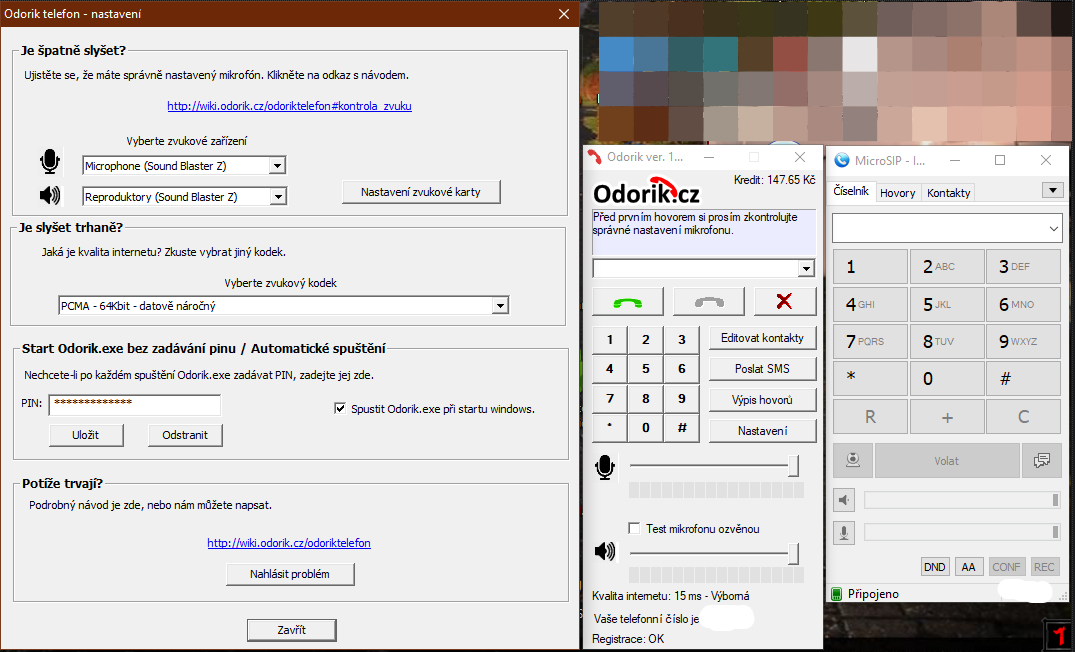Click MicroSIP microphone volume slider

point(962,532)
